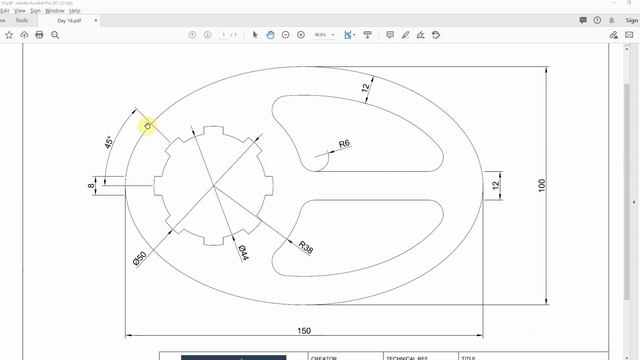Open the sign document tool

(x=420, y=35)
